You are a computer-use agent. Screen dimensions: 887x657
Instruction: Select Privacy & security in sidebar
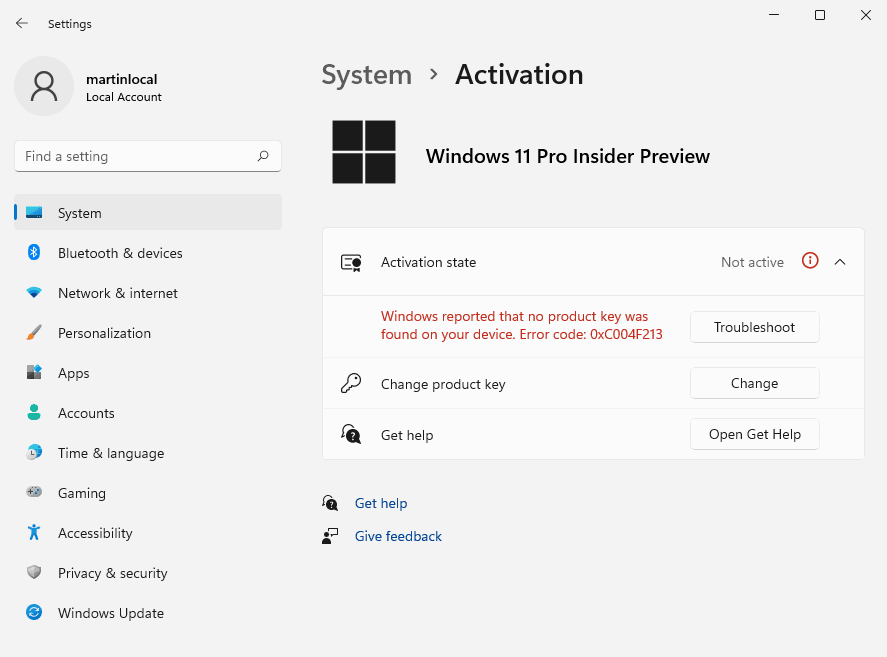click(x=148, y=573)
